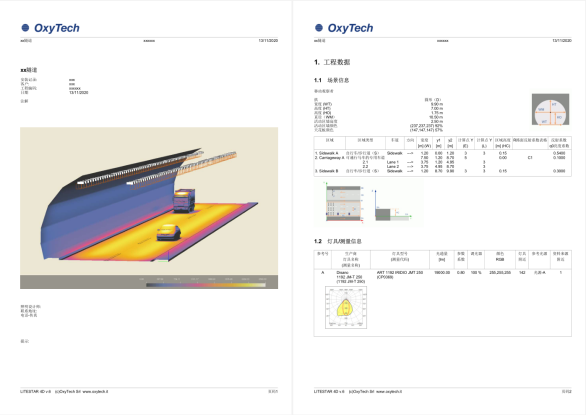
Task: Click the OxyTech logo on the right page
Action: pyautogui.click(x=344, y=28)
